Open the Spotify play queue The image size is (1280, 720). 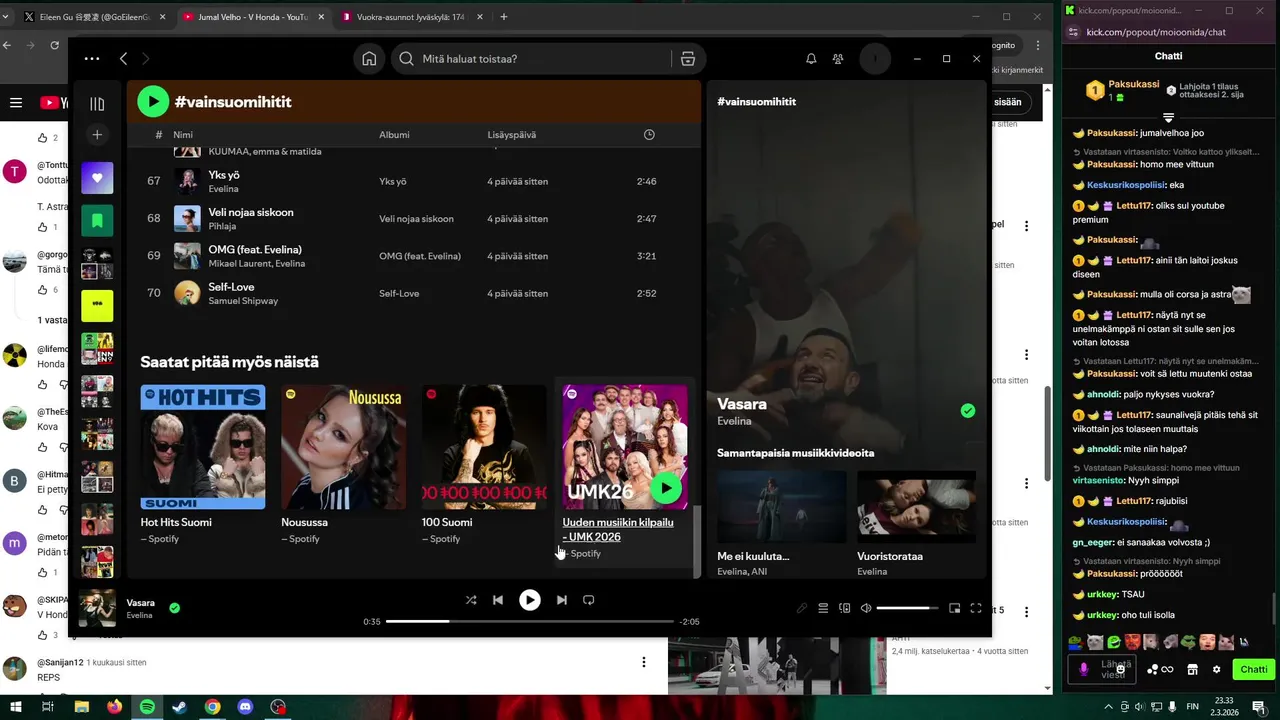pos(823,608)
